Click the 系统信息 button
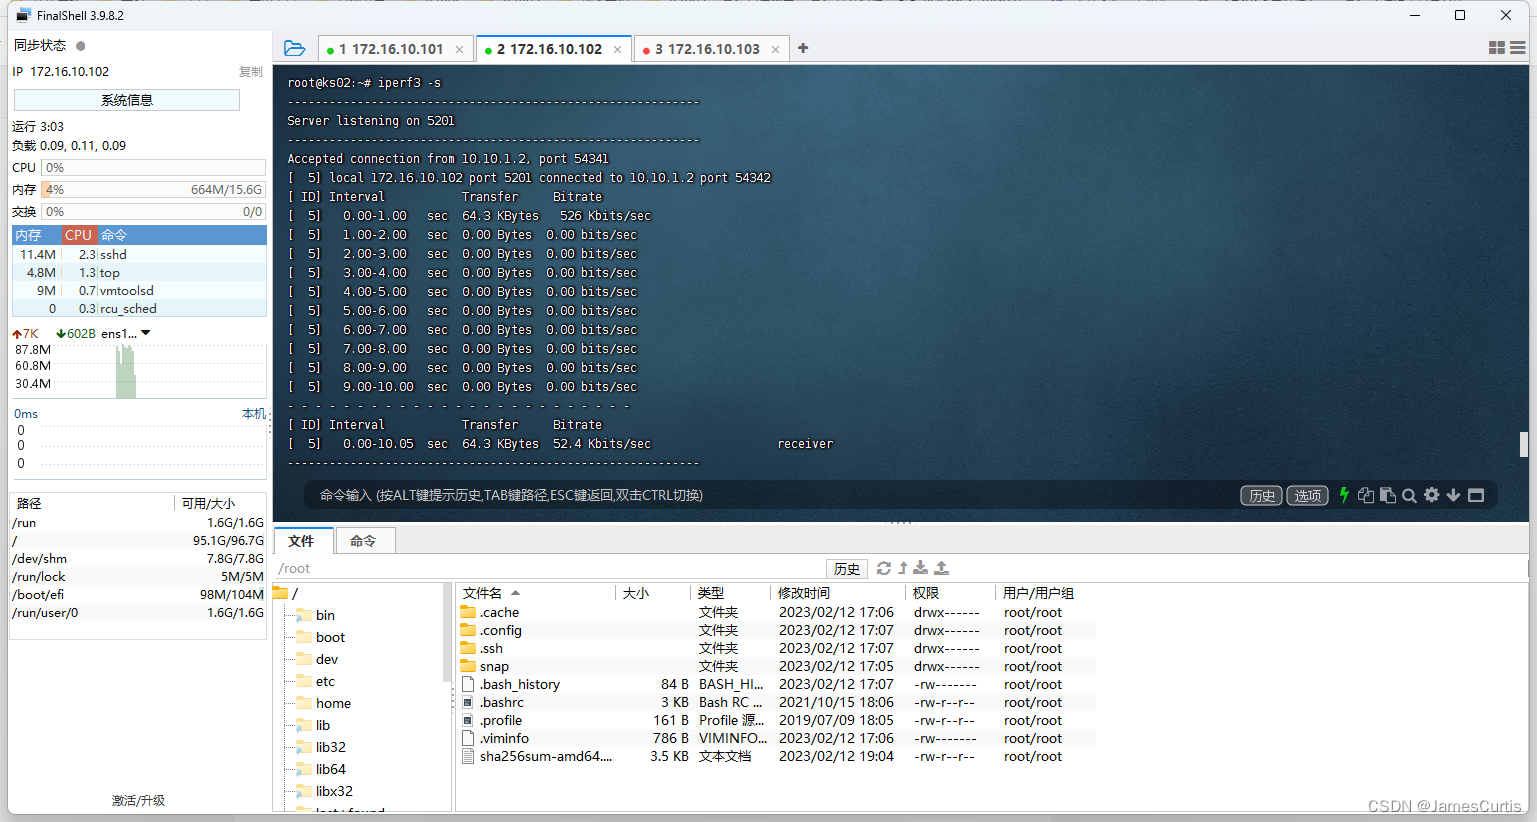The image size is (1537, 822). point(127,100)
